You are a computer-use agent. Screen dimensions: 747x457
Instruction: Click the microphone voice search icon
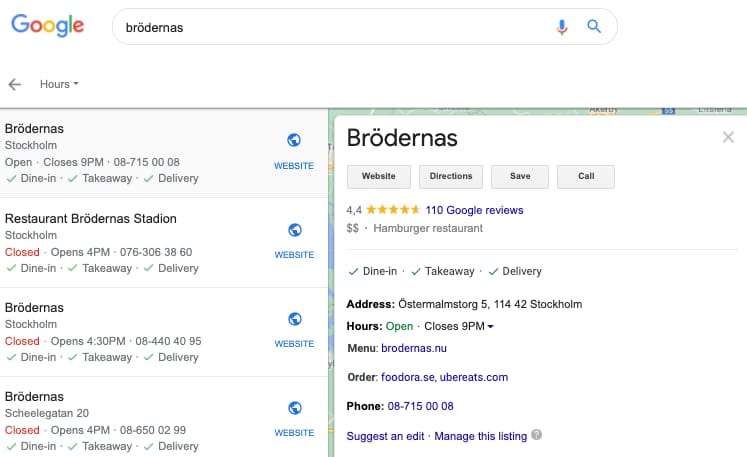pos(562,27)
